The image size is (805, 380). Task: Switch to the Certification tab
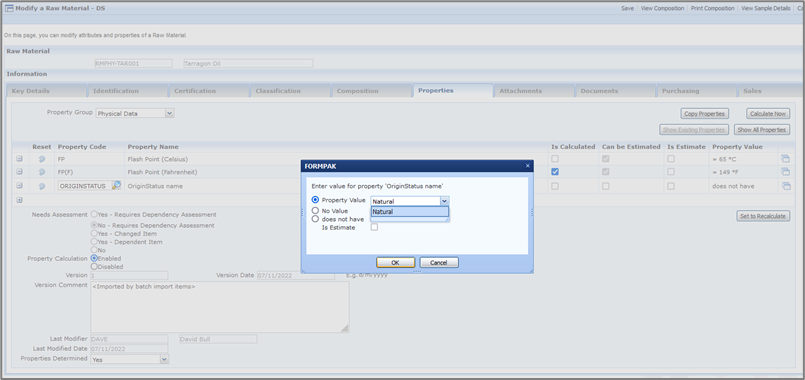pos(209,91)
